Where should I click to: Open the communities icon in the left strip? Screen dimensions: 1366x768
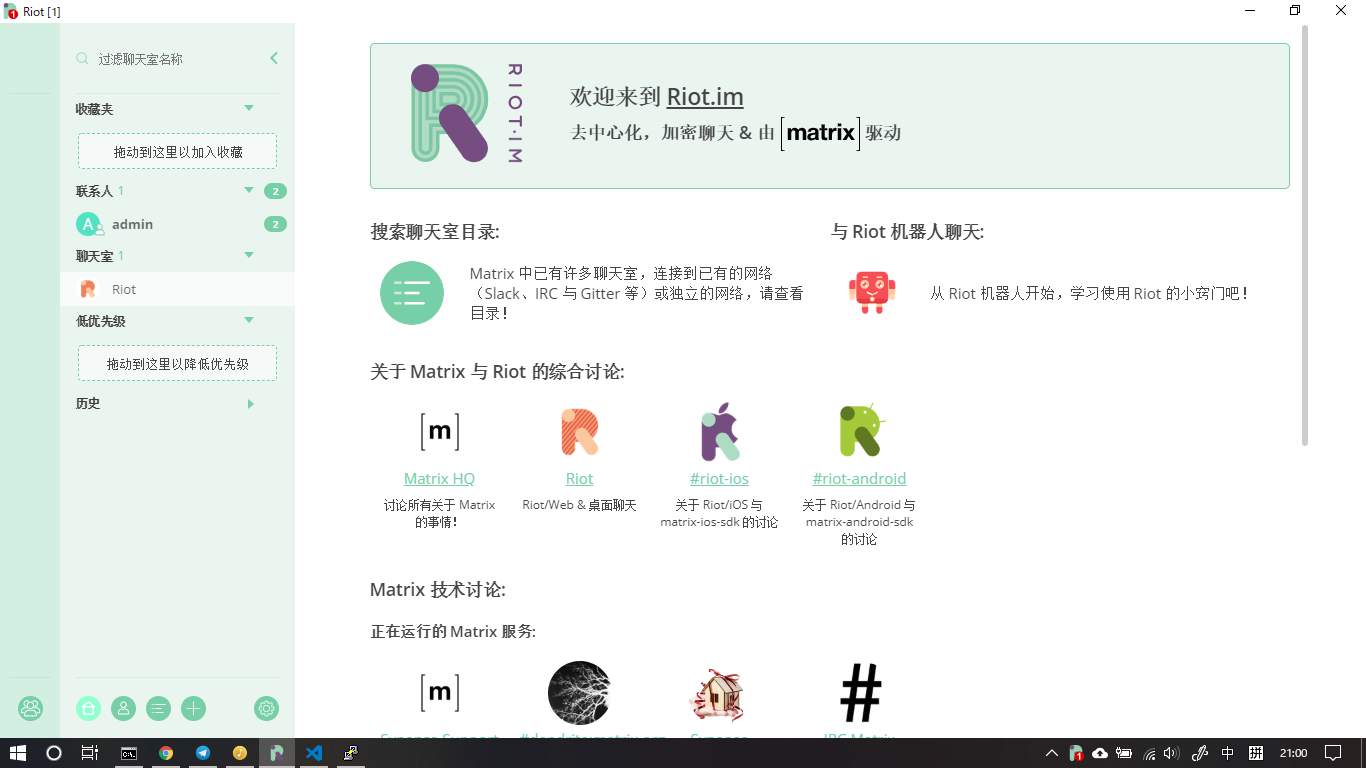(x=30, y=708)
